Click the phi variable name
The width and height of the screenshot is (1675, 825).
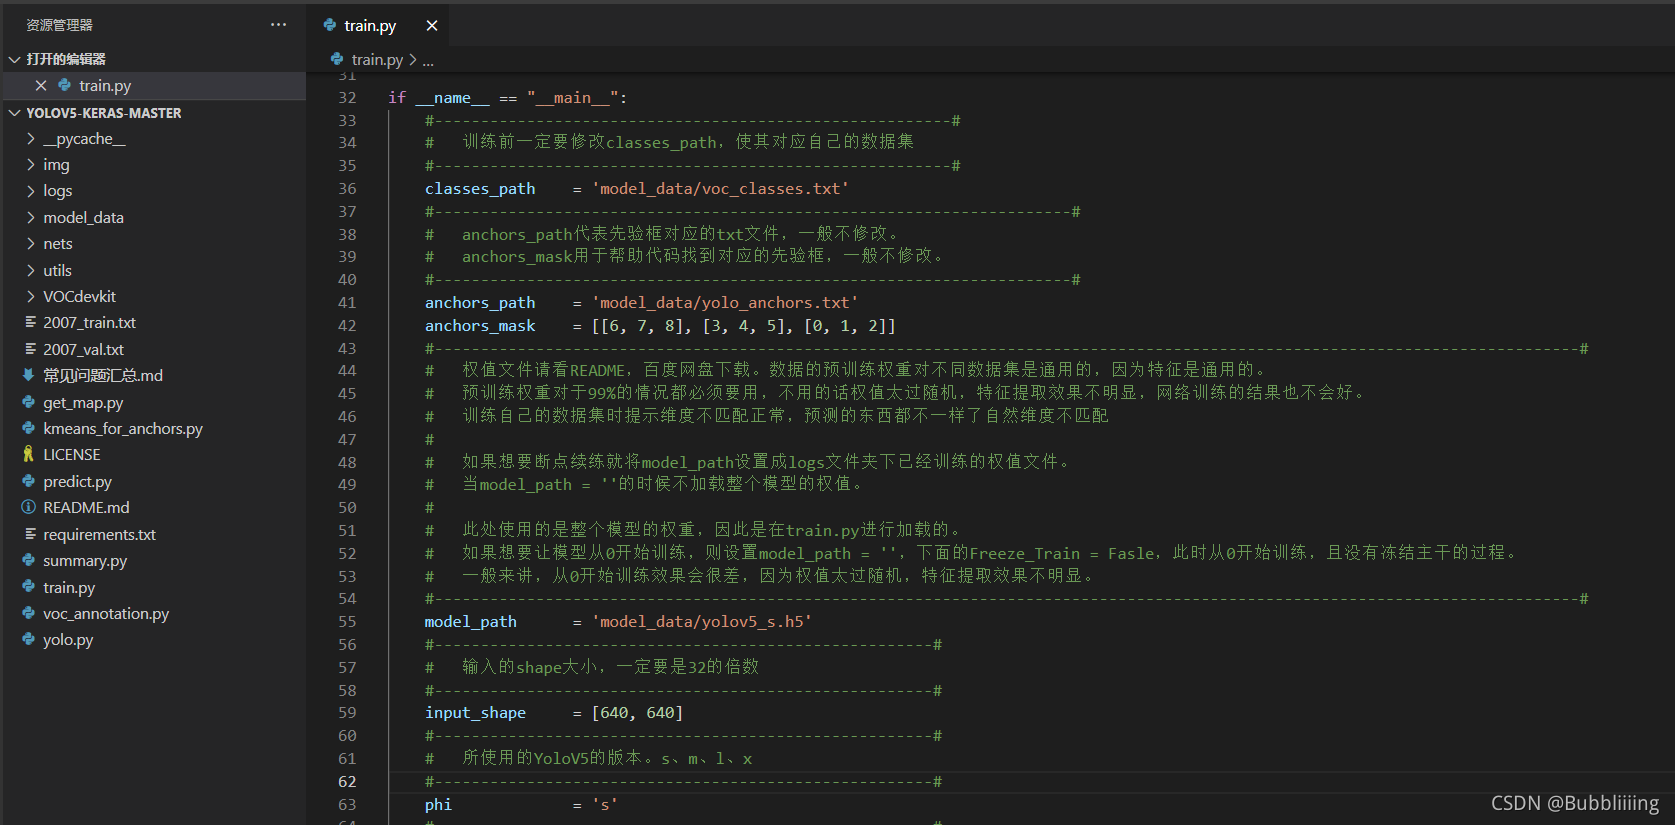point(438,805)
